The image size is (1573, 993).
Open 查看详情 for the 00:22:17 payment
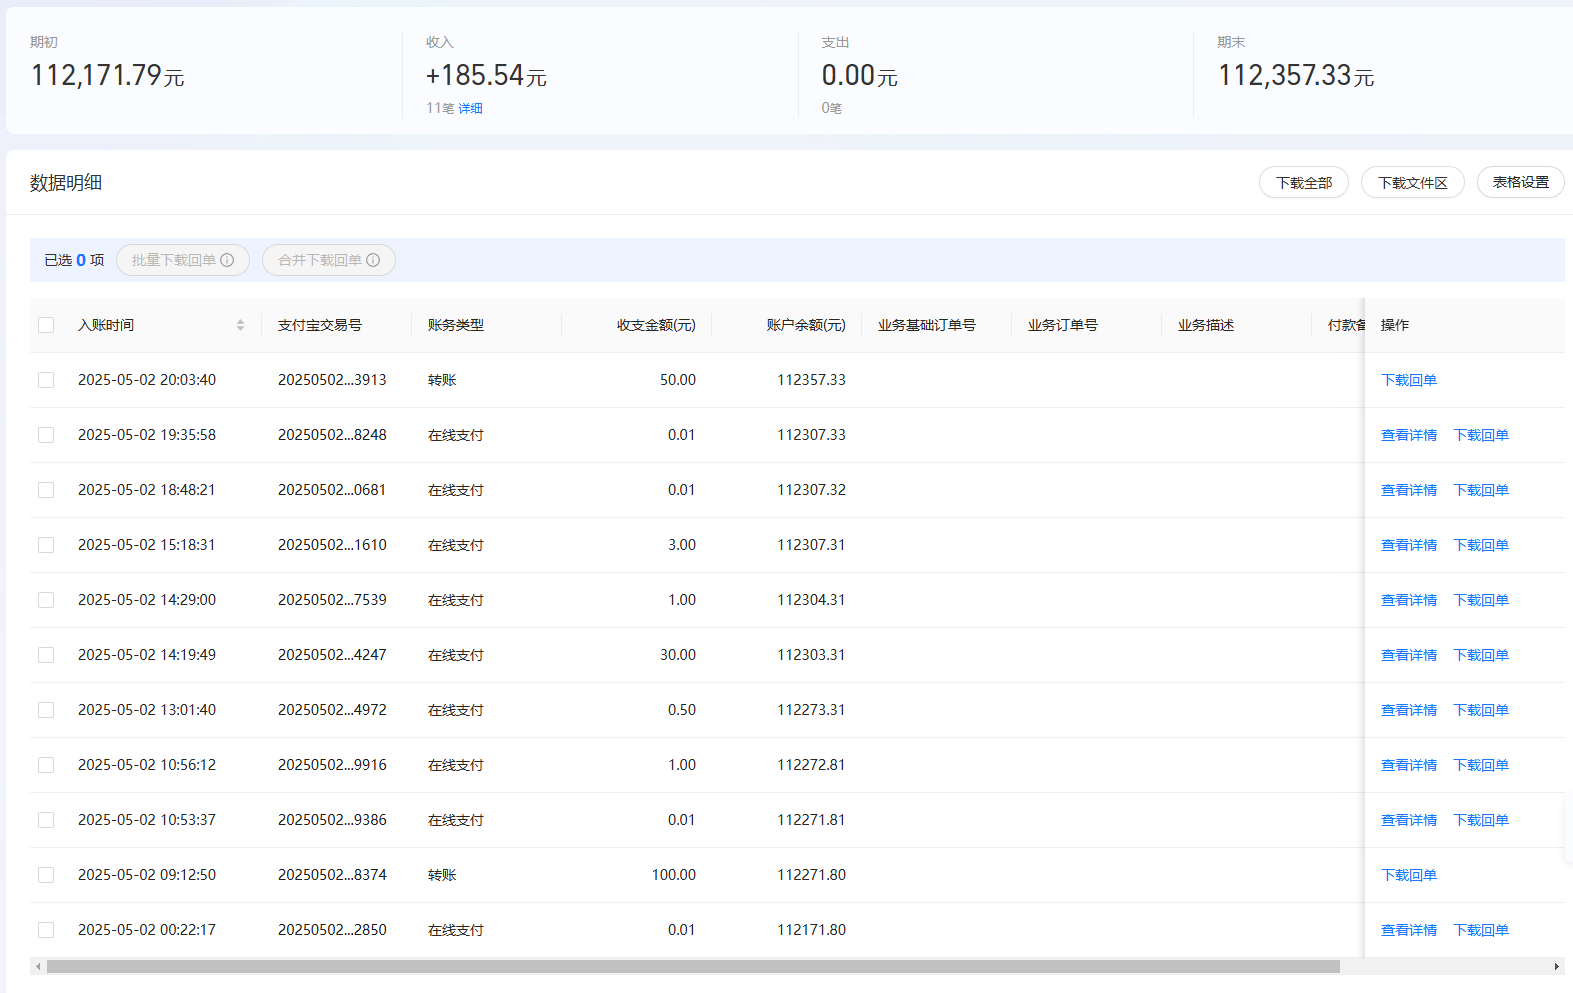coord(1408,930)
